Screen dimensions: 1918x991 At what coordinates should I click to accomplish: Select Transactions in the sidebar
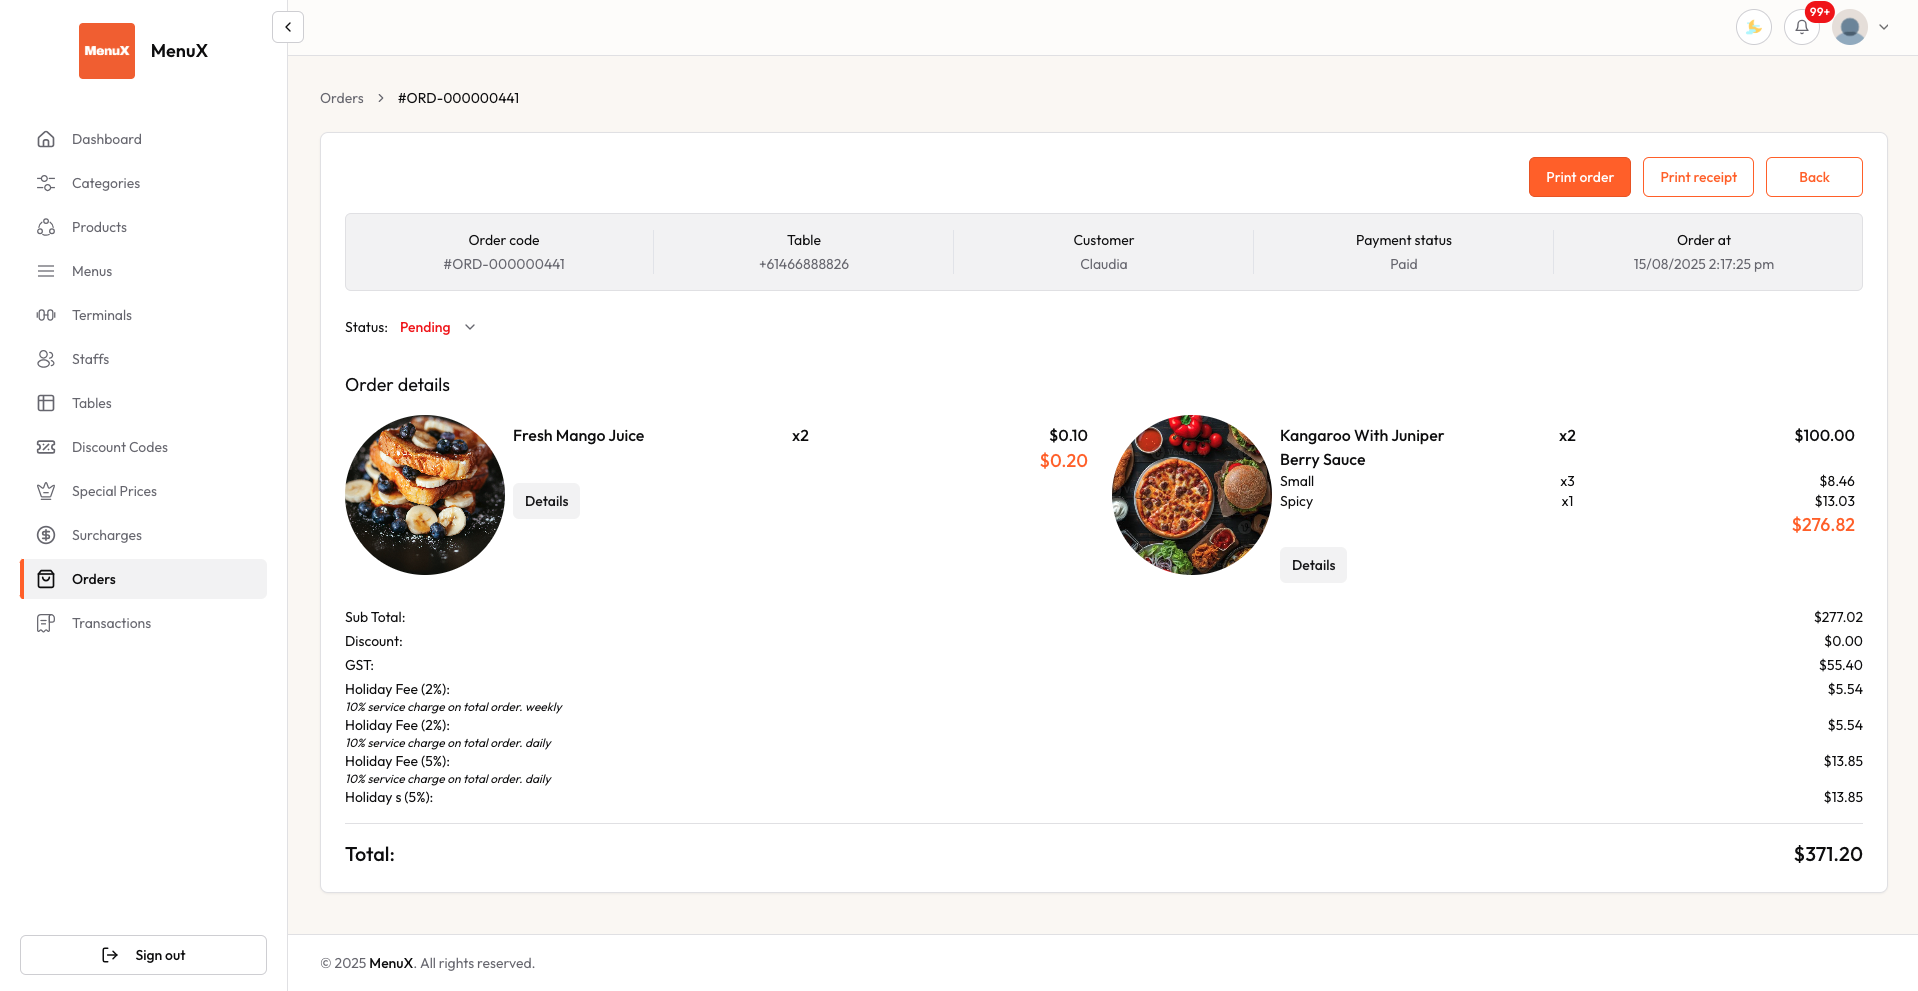tap(143, 623)
